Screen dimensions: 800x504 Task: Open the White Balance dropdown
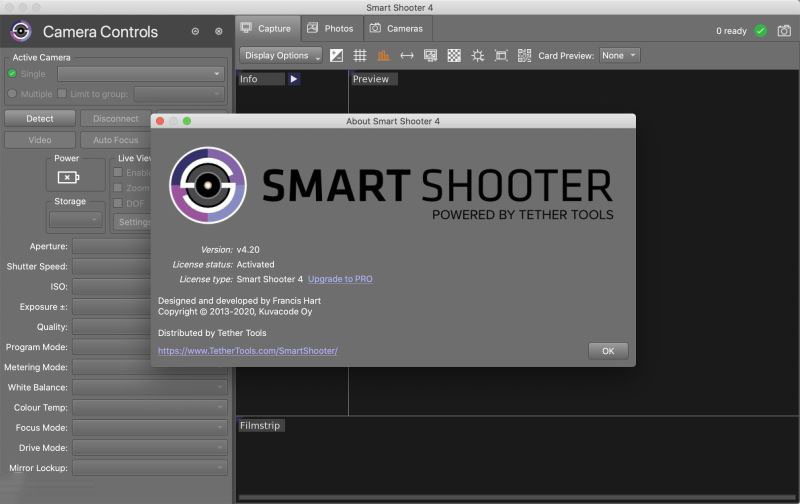(149, 387)
